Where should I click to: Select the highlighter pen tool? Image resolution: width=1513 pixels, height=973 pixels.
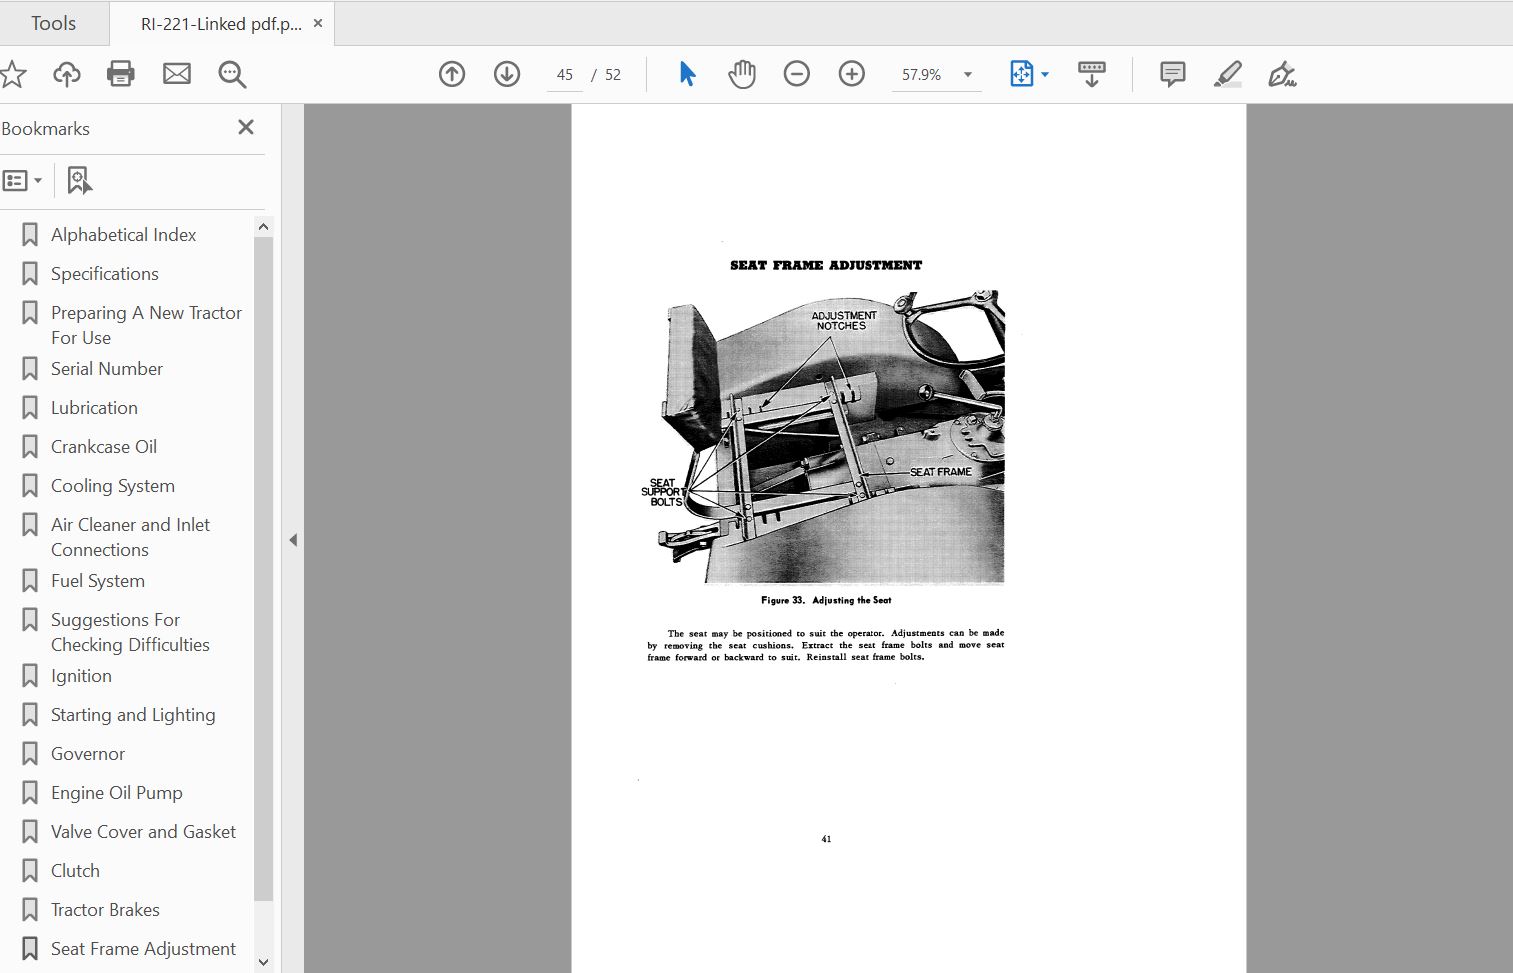pos(1228,74)
